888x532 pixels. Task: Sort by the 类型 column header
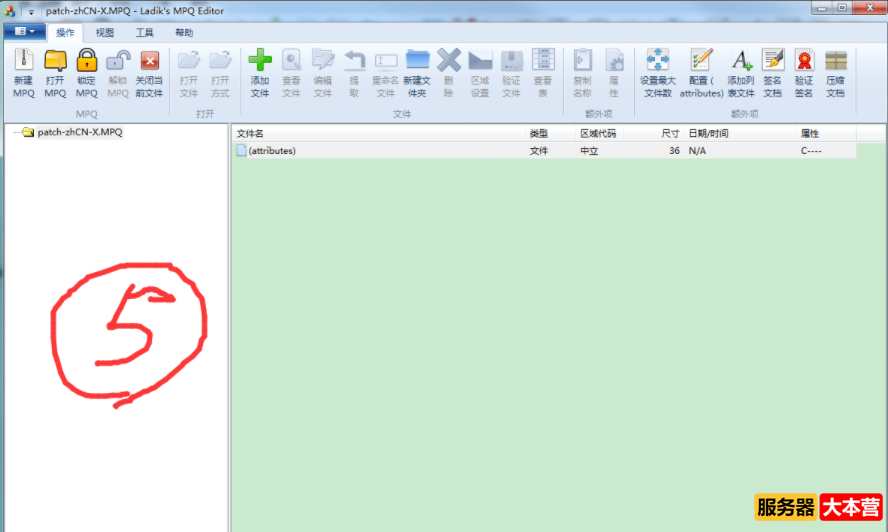[550, 134]
